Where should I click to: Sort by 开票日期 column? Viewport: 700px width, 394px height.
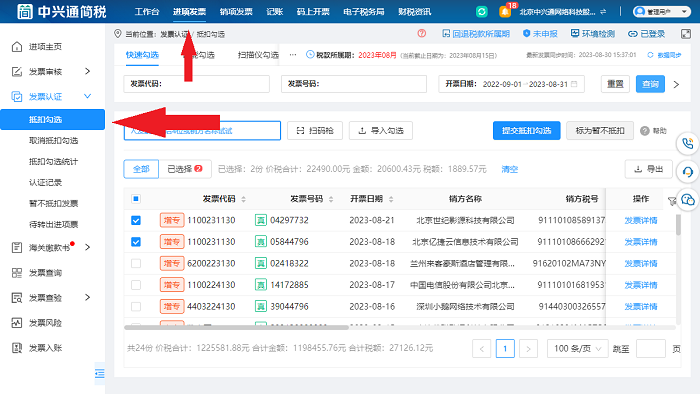click(x=391, y=199)
